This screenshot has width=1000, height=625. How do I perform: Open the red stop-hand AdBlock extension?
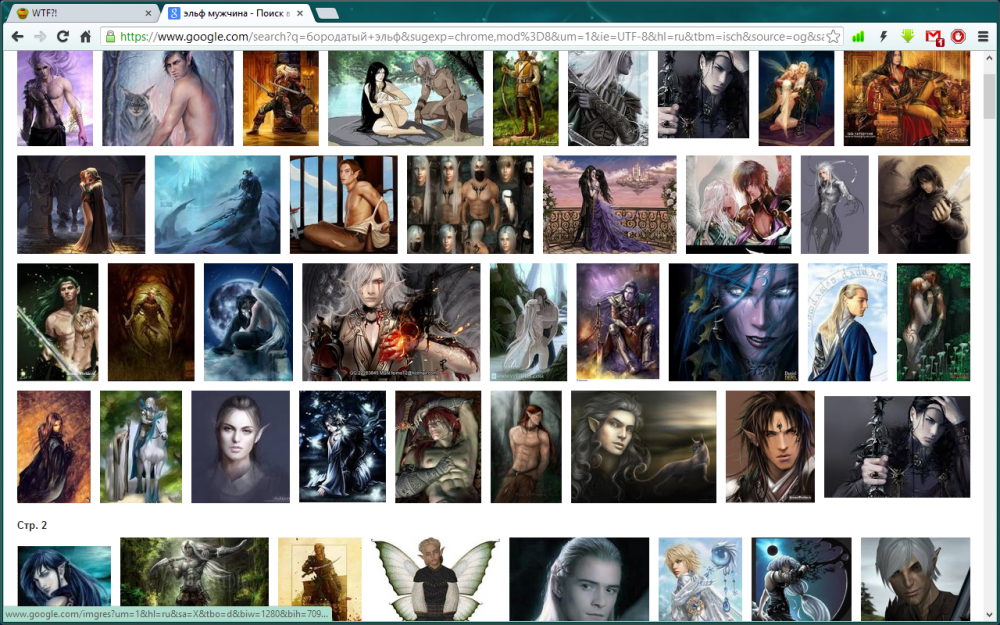[957, 37]
